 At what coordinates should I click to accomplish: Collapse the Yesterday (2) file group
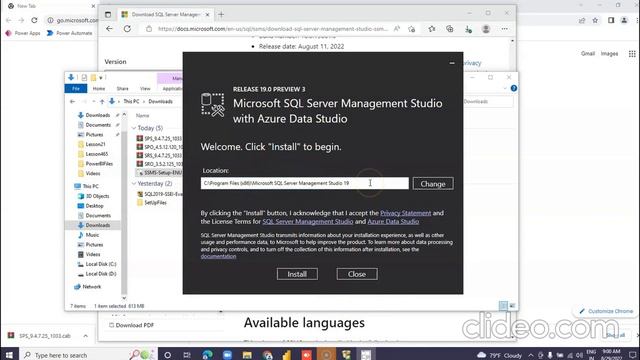[134, 184]
